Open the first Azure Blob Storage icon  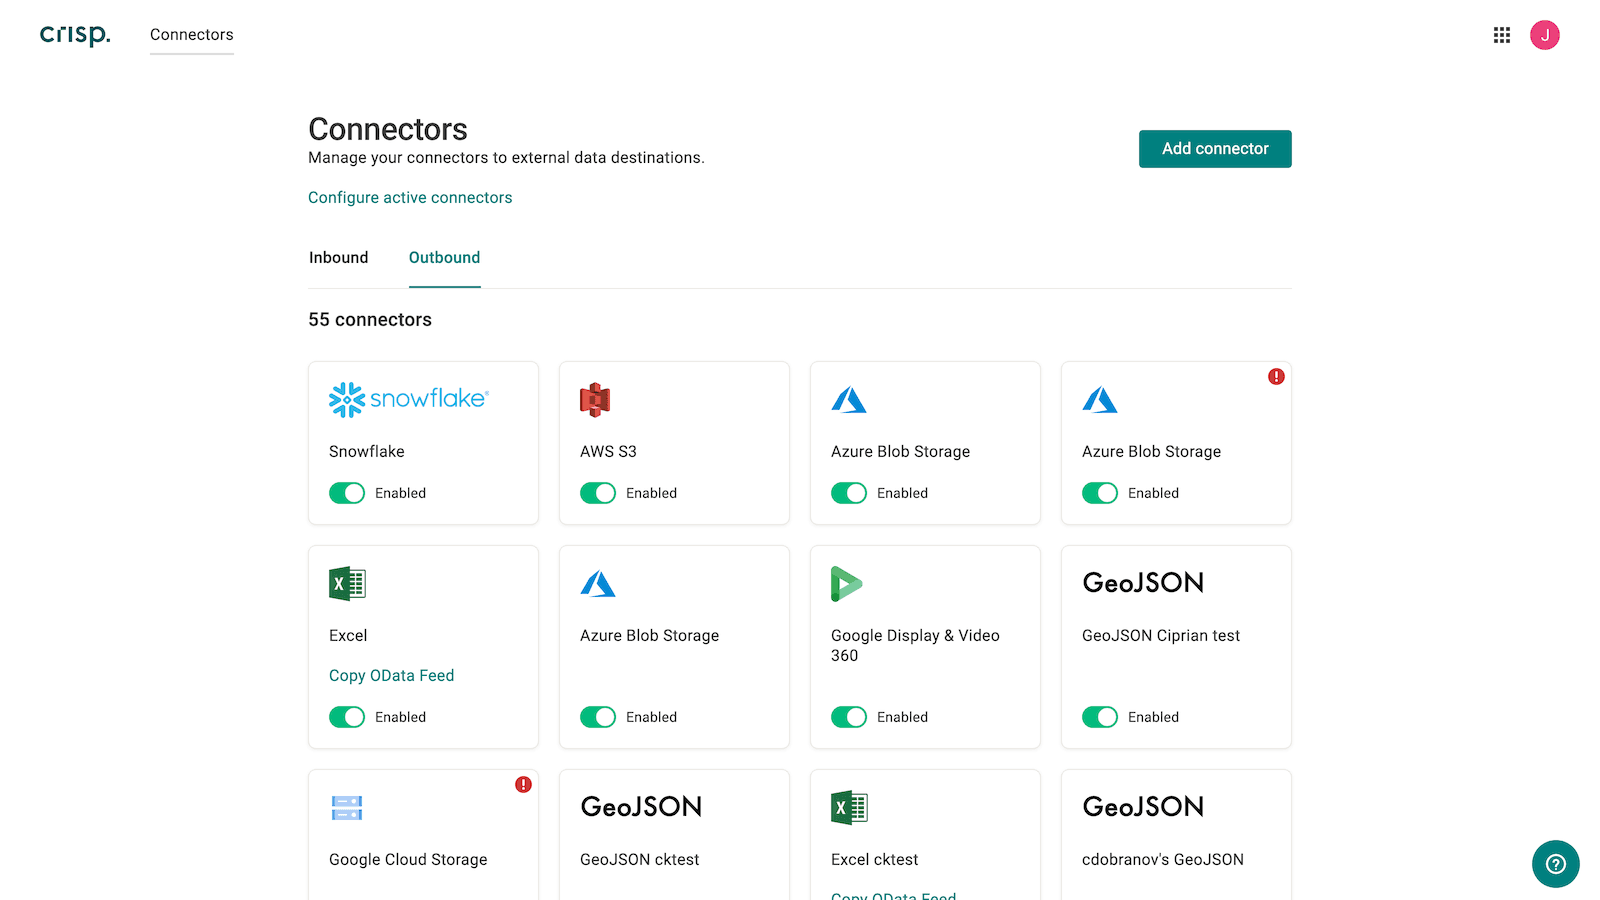(848, 398)
